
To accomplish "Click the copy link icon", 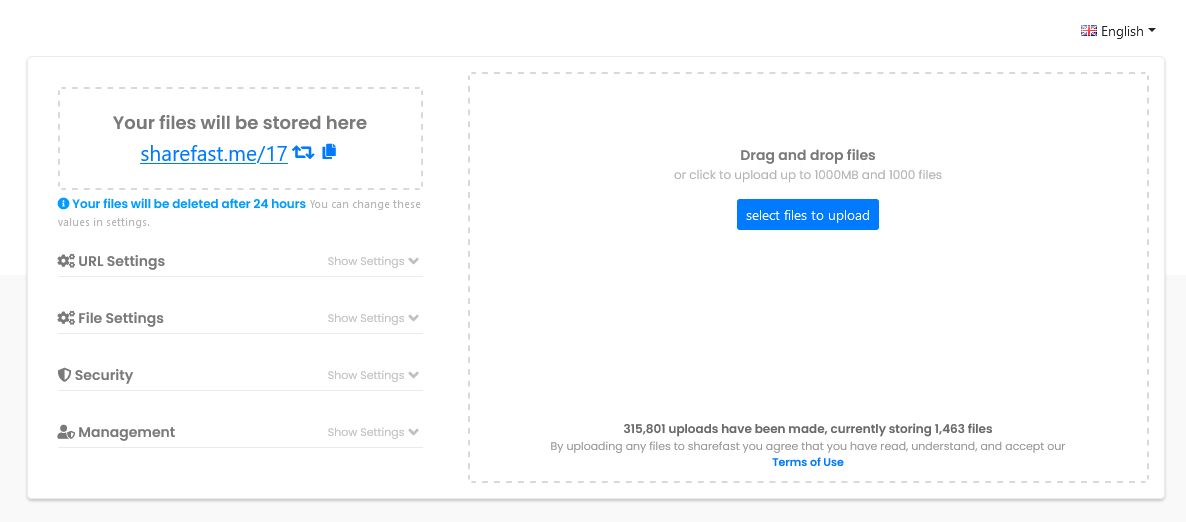I will point(329,152).
